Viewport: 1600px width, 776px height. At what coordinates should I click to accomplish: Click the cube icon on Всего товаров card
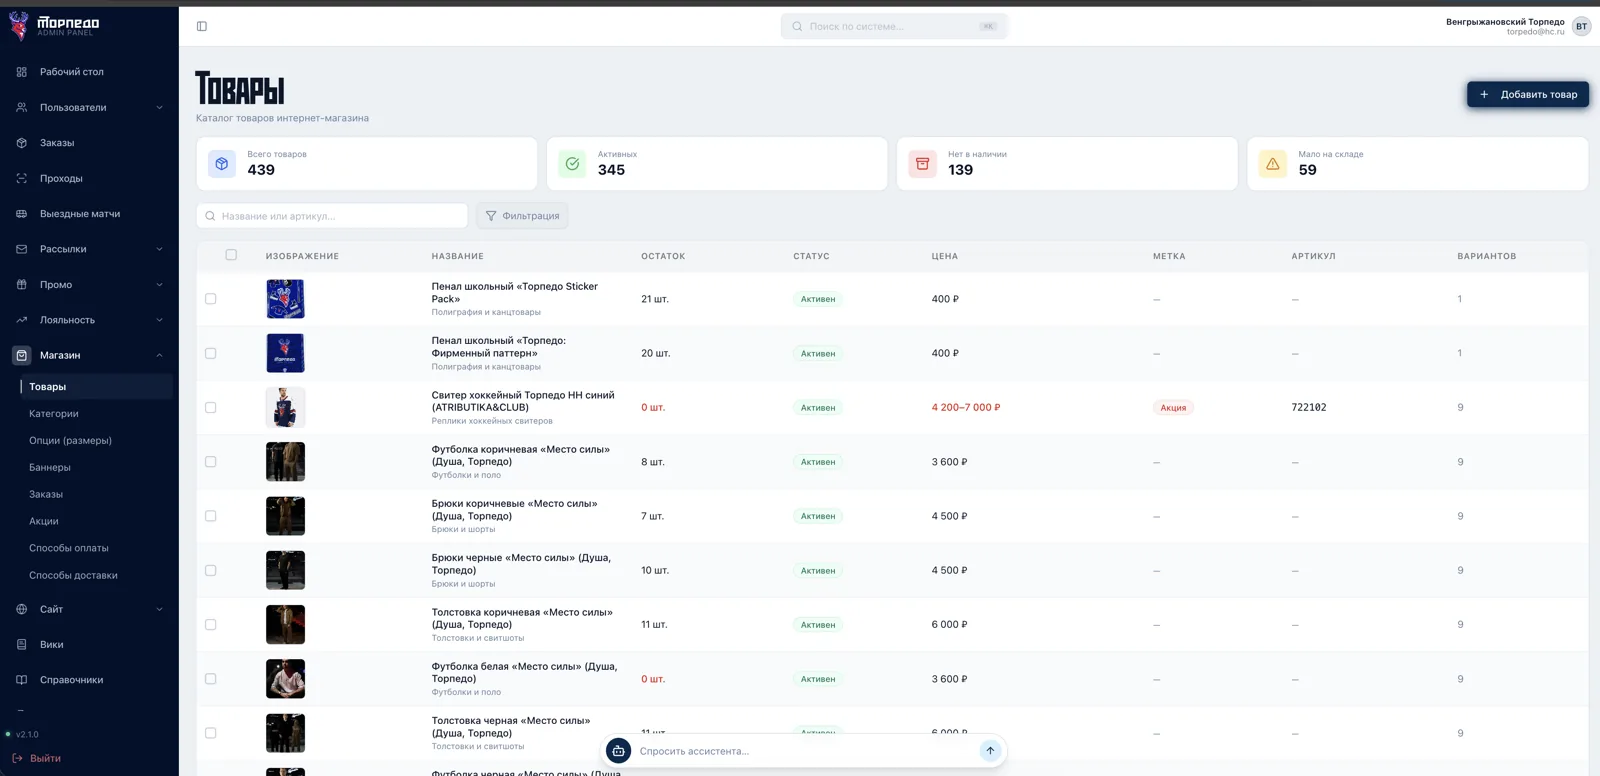coord(222,163)
